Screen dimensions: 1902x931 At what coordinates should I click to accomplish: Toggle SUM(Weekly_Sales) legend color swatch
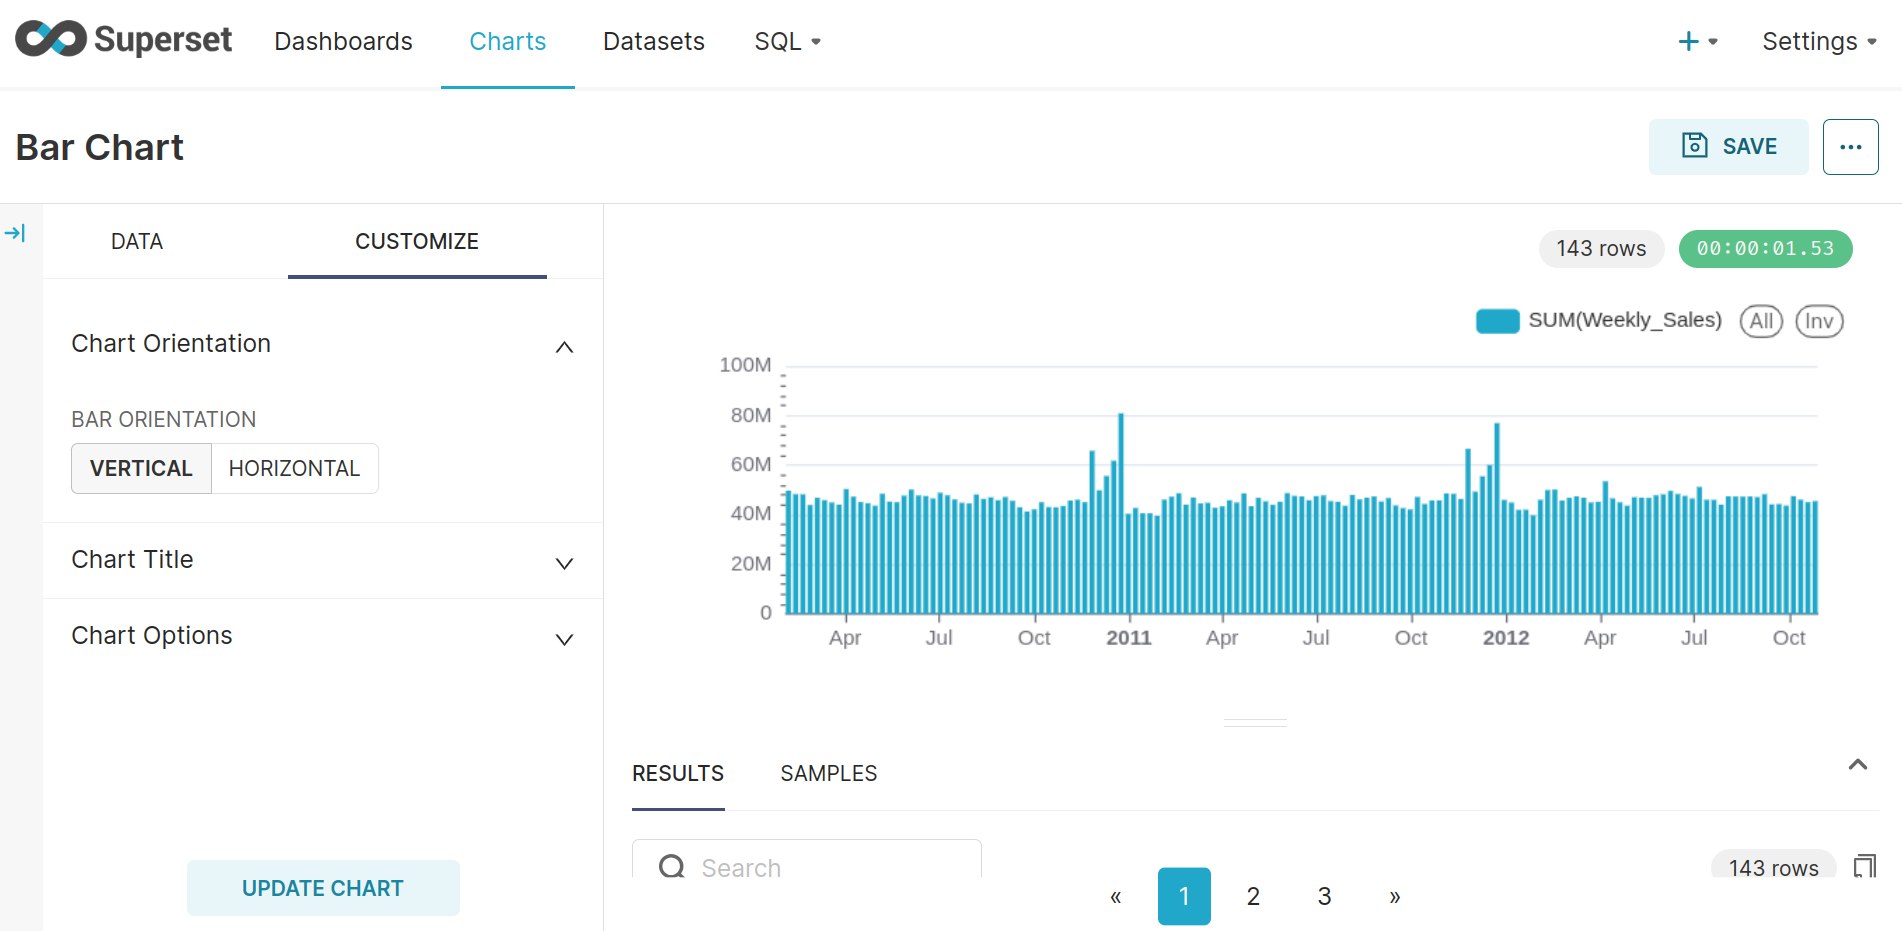(x=1497, y=321)
